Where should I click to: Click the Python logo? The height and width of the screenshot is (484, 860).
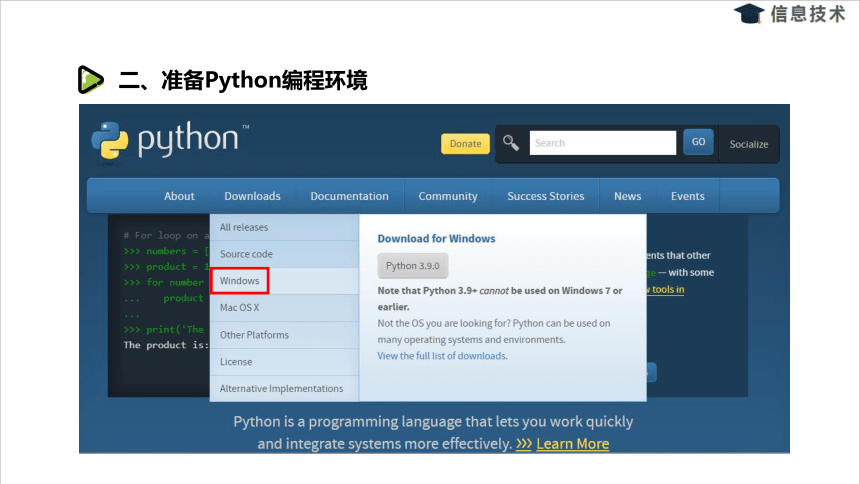click(x=170, y=142)
